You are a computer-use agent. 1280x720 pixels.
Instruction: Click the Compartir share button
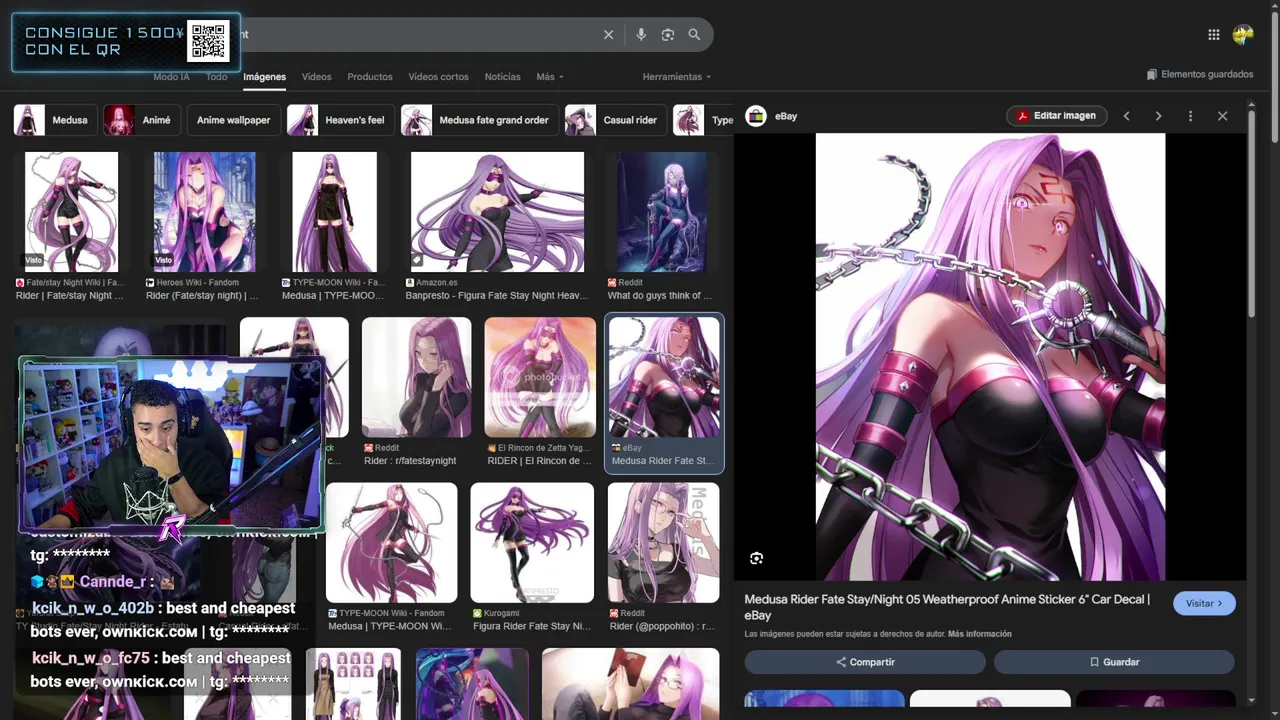click(865, 662)
